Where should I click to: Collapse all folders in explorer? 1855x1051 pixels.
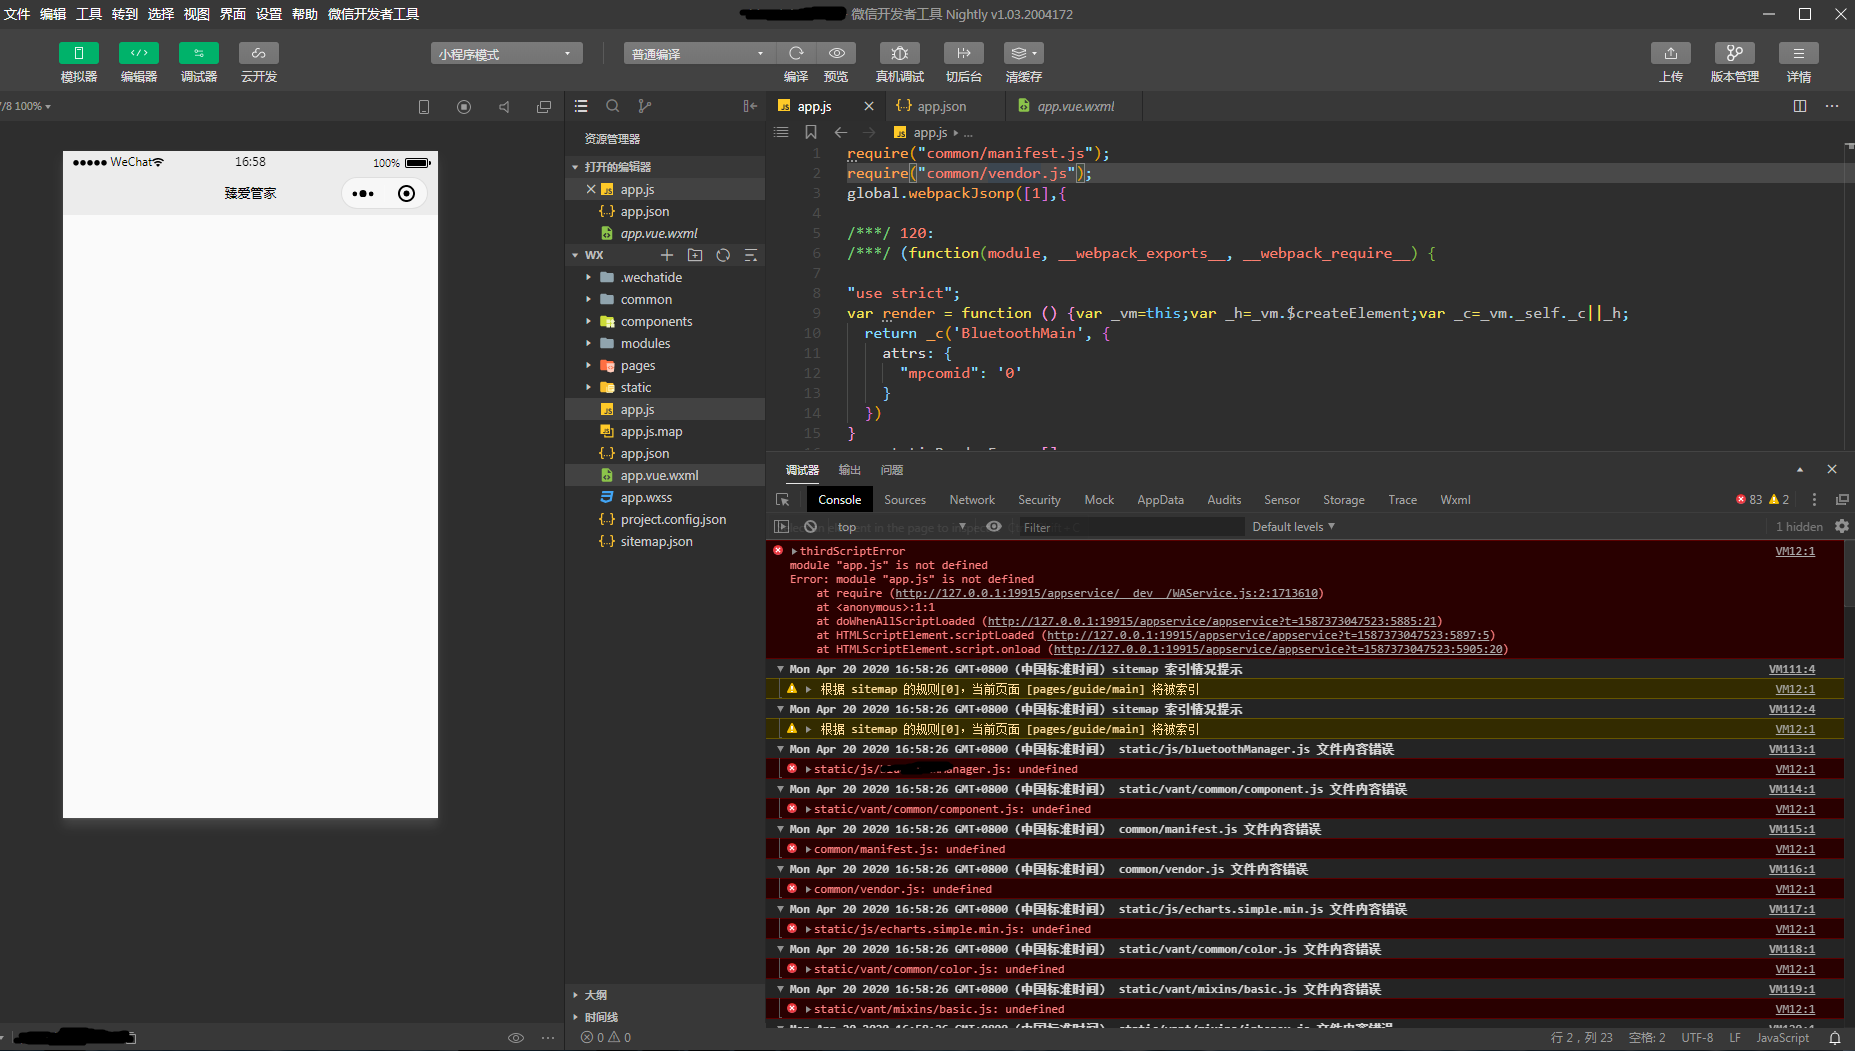[x=751, y=255]
